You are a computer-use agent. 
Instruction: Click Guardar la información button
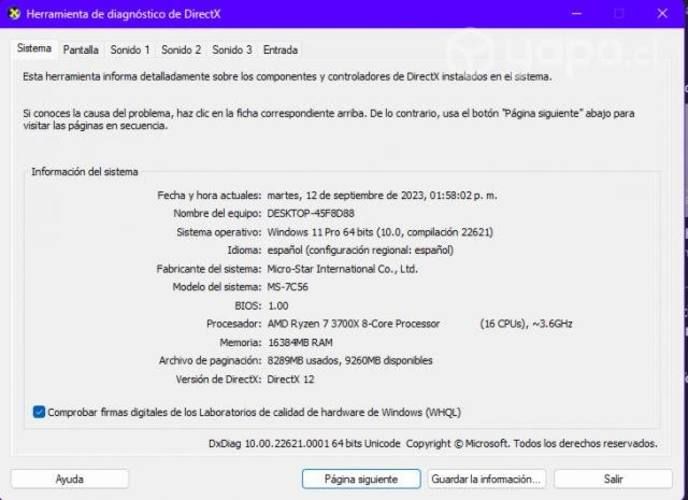pos(486,479)
